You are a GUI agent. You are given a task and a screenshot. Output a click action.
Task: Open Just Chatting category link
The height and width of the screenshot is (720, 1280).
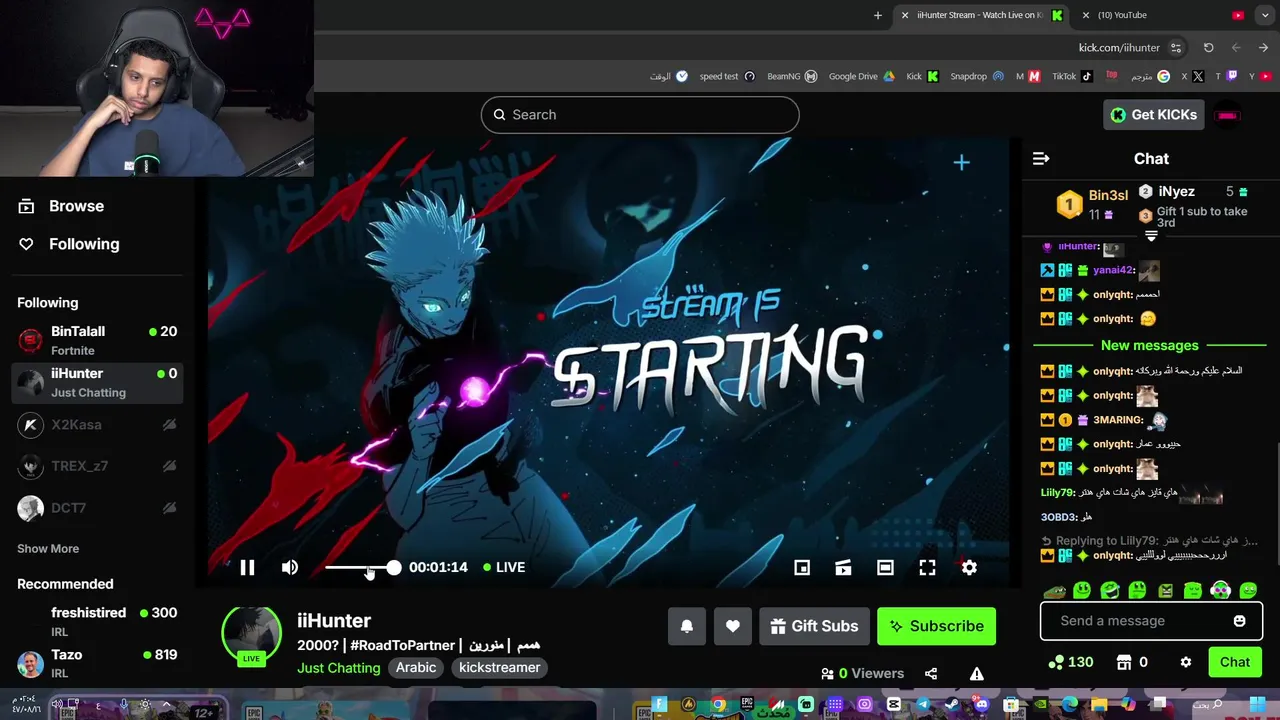[x=339, y=668]
